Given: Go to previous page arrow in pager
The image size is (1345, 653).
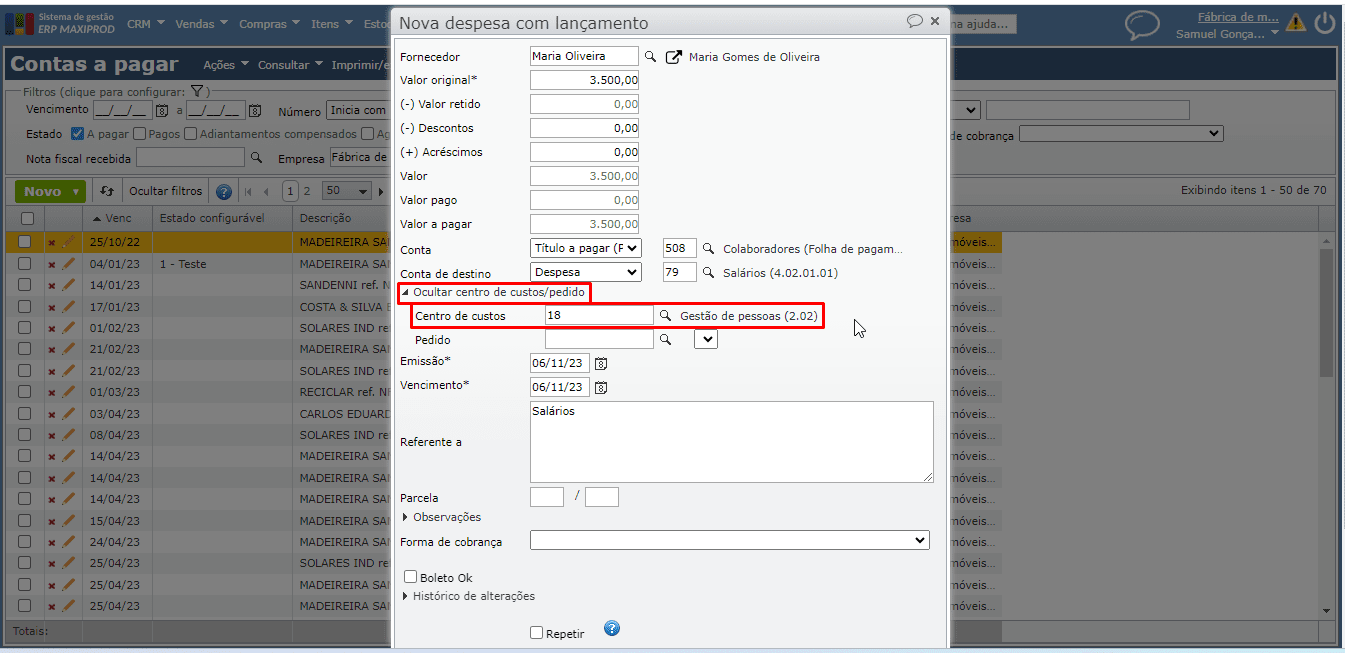Looking at the screenshot, I should tap(268, 192).
